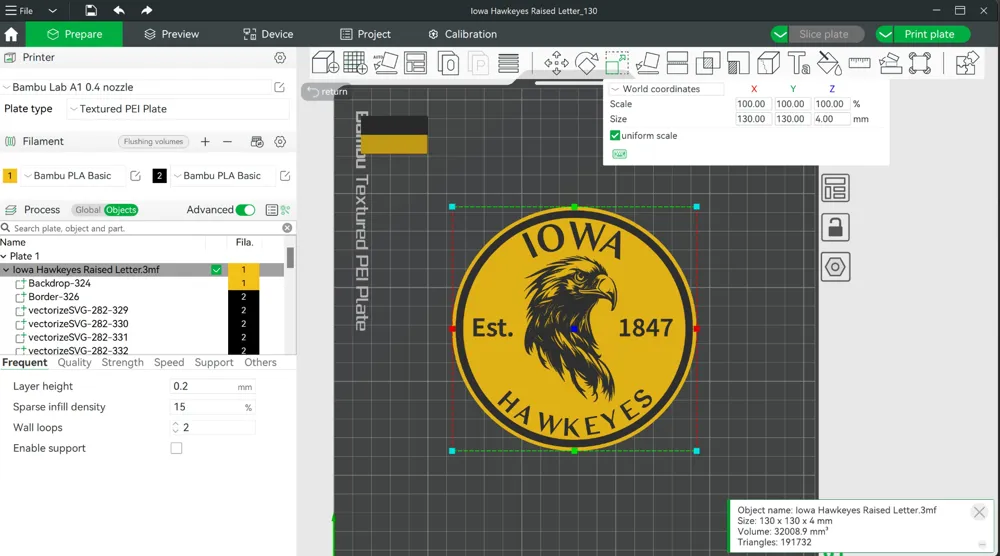Click the Arrange all objects icon
1000x556 pixels.
[x=416, y=64]
